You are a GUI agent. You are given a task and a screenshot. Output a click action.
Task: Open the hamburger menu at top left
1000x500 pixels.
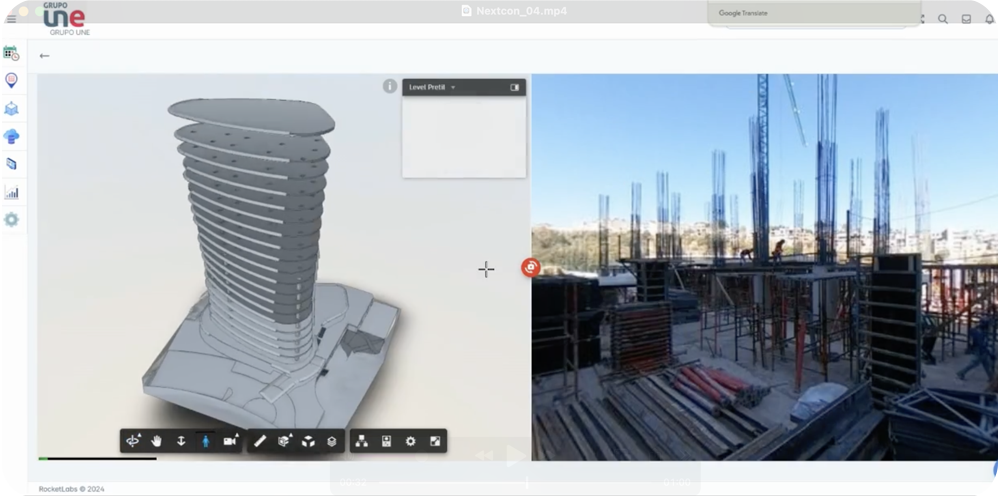(11, 19)
